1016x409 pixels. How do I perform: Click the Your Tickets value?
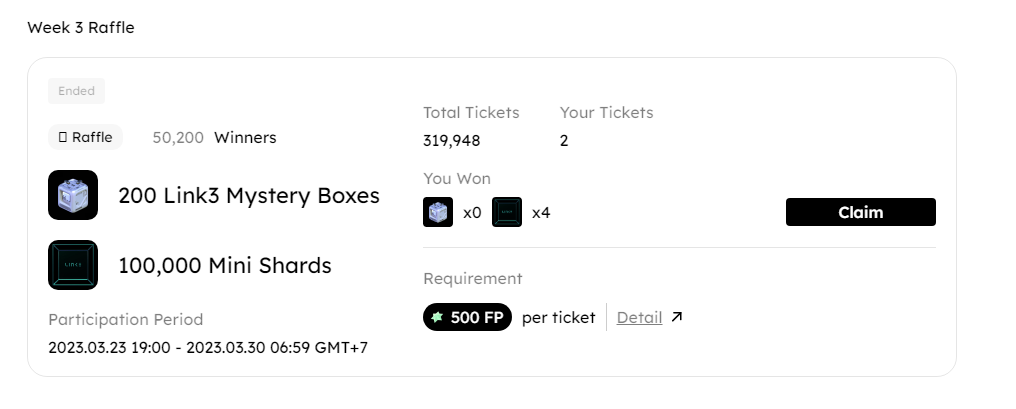[x=564, y=141]
